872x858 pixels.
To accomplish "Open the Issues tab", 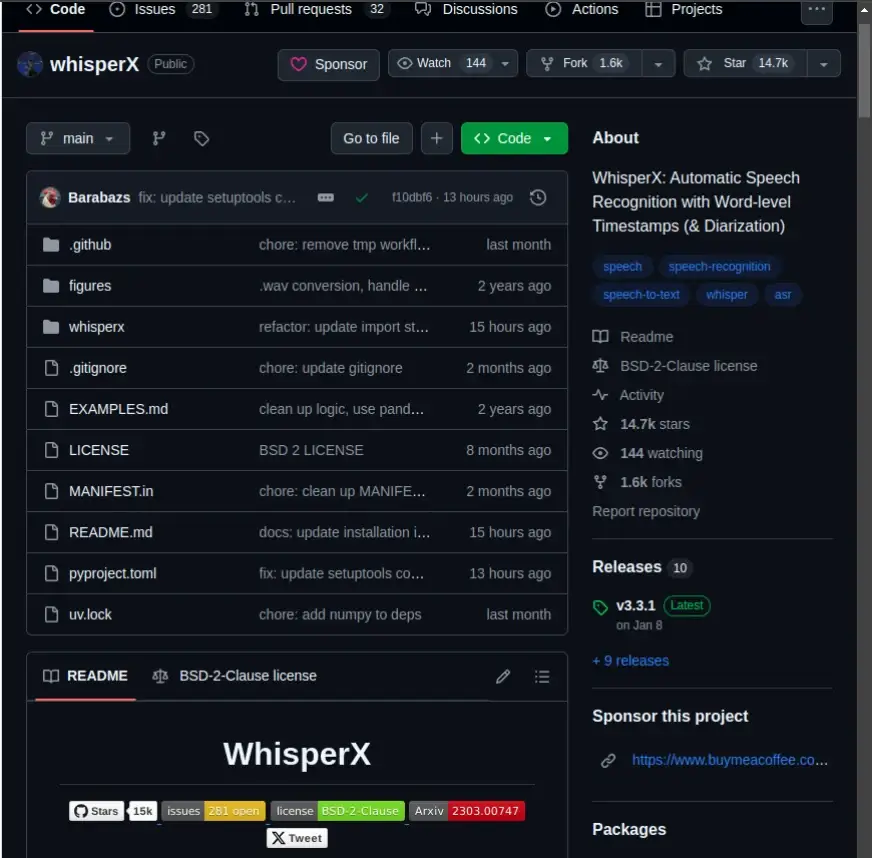I will [x=164, y=9].
